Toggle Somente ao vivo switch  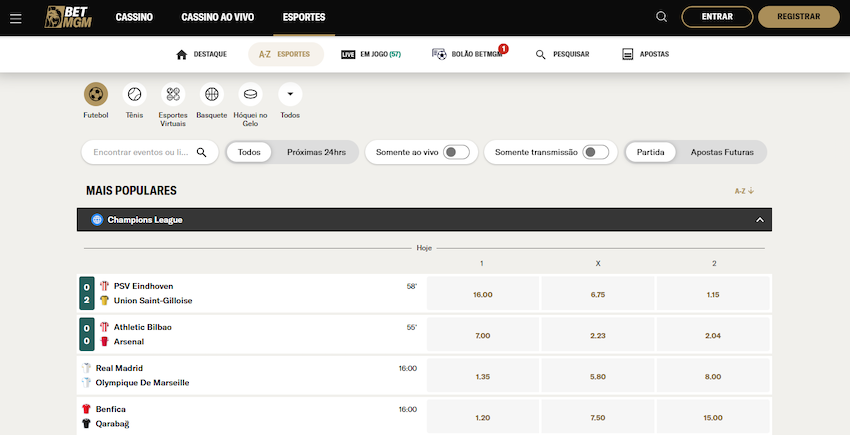pos(456,152)
